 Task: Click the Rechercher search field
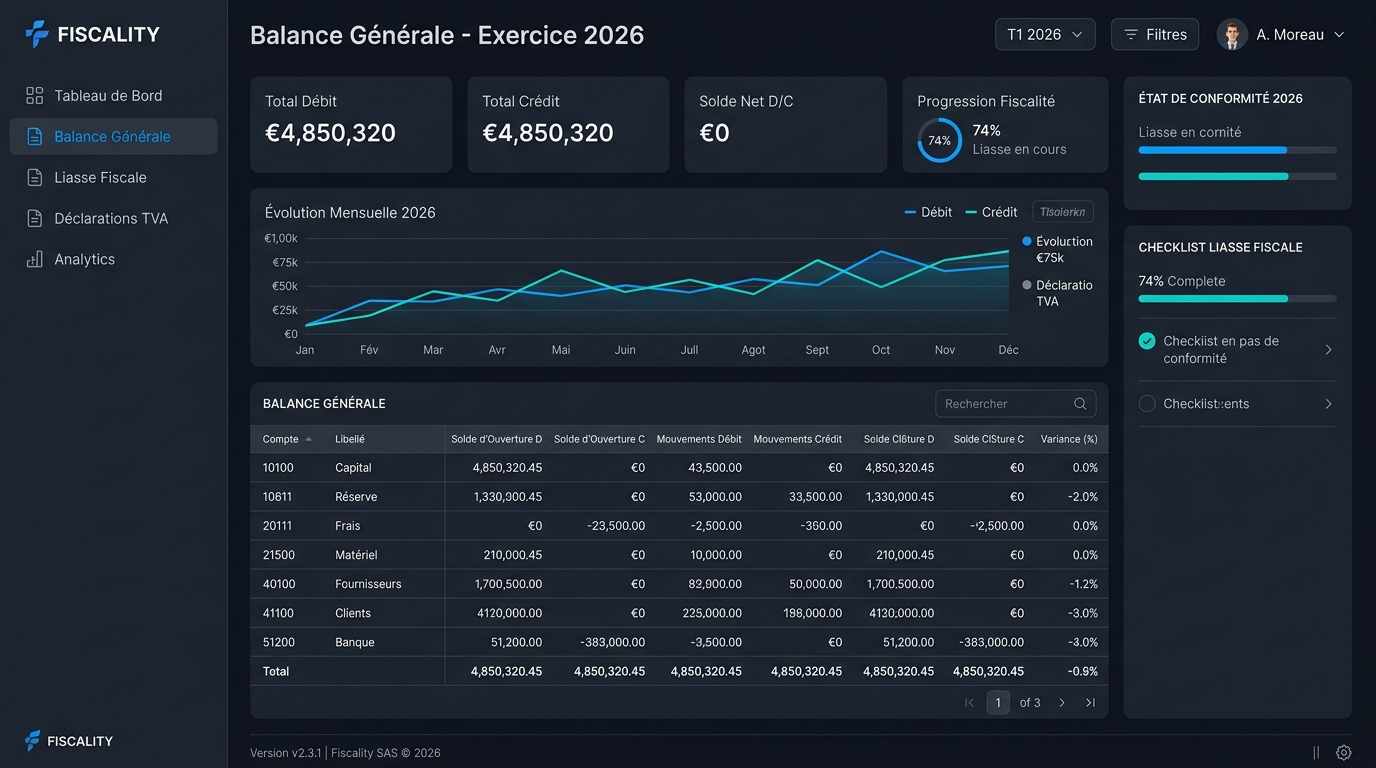(1015, 404)
